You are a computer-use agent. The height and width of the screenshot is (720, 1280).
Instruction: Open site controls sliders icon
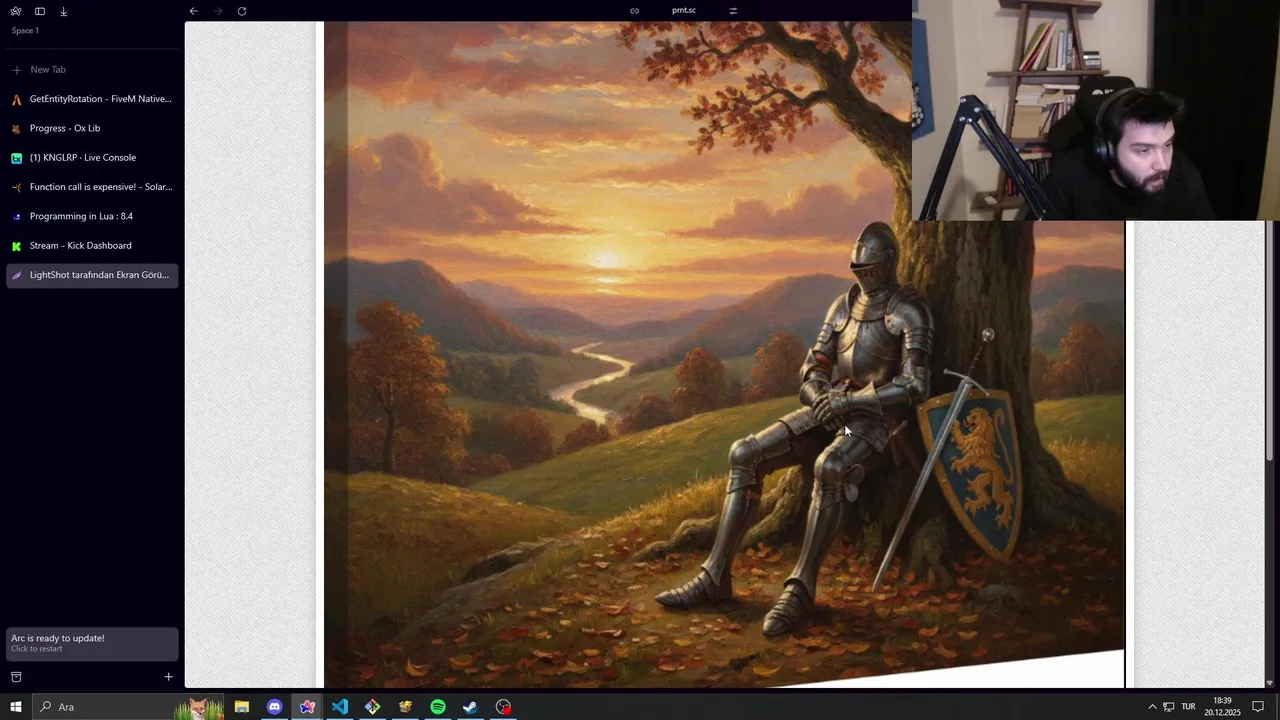[733, 11]
